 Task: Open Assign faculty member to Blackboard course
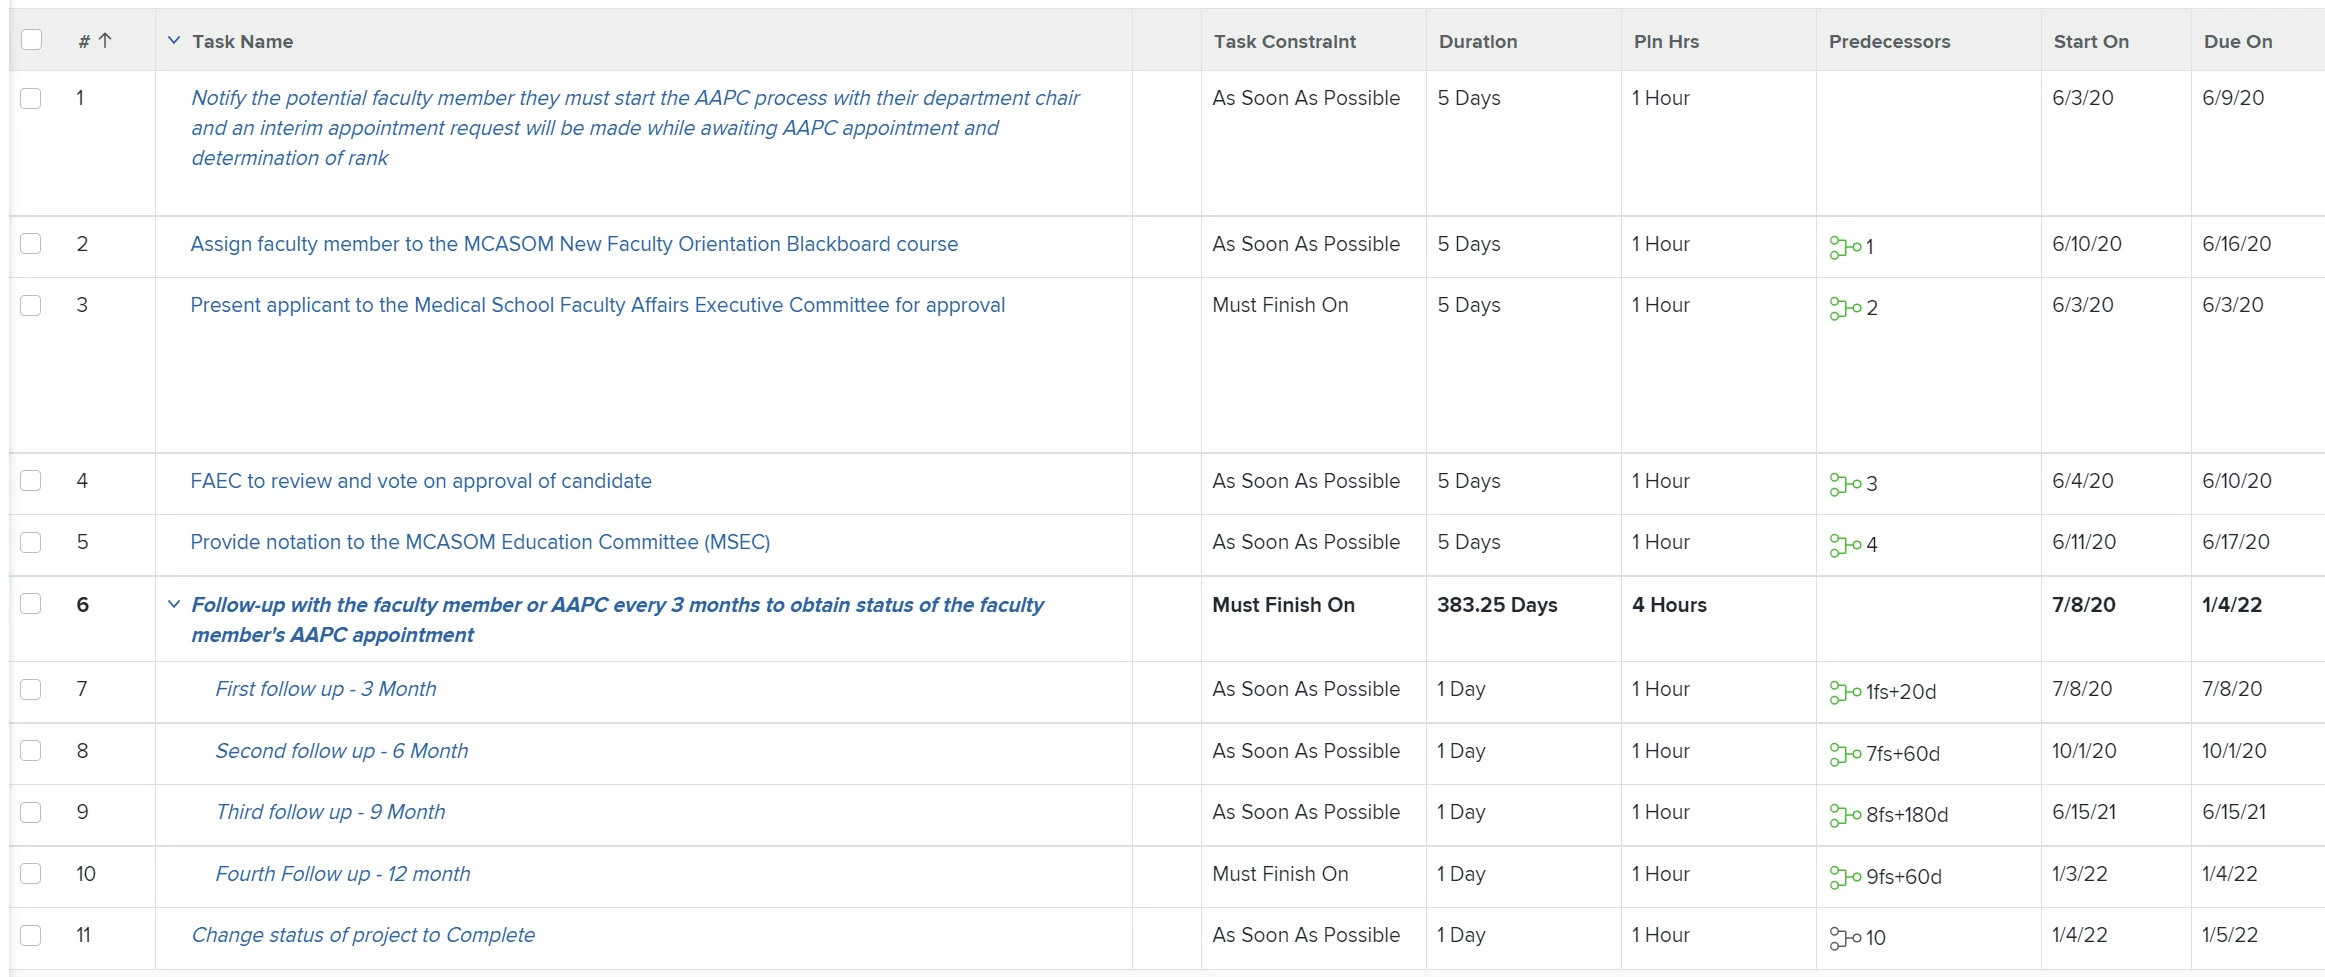[574, 244]
